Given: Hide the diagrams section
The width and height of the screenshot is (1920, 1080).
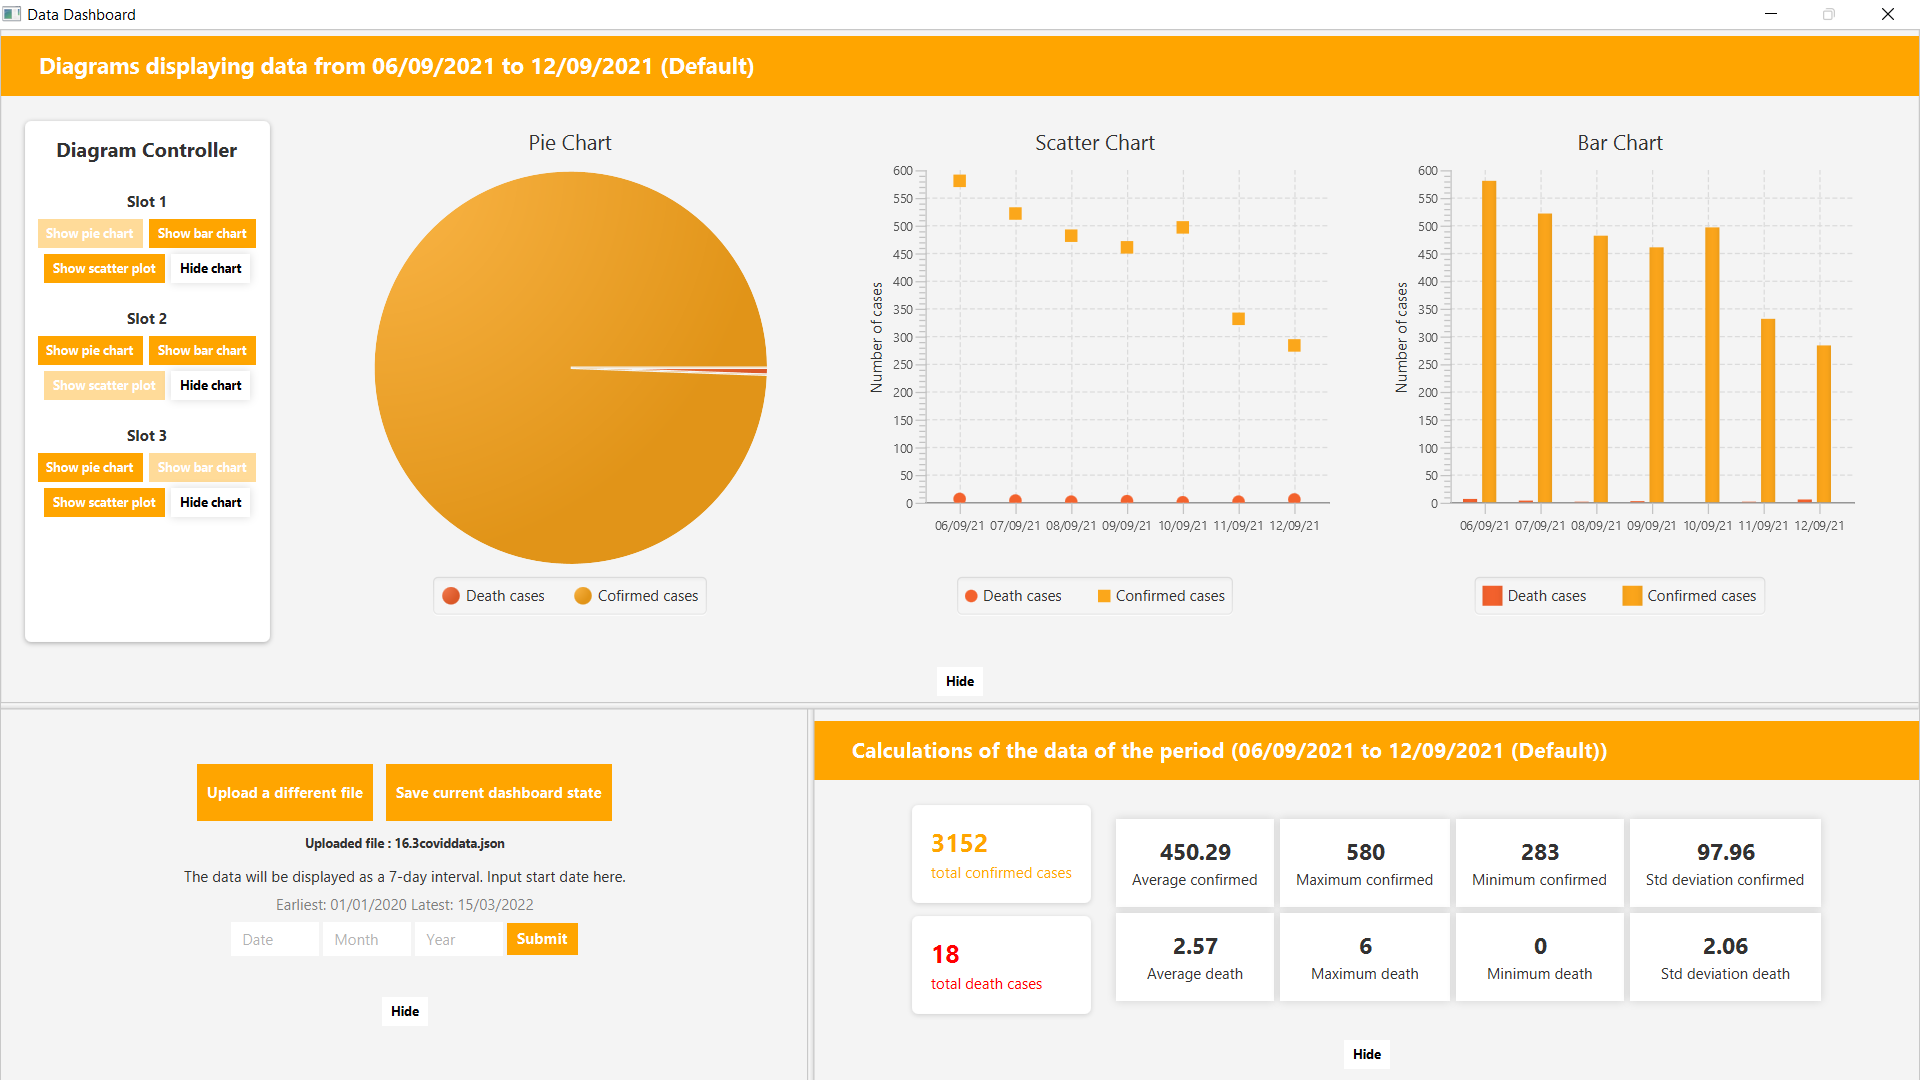Looking at the screenshot, I should [x=959, y=681].
